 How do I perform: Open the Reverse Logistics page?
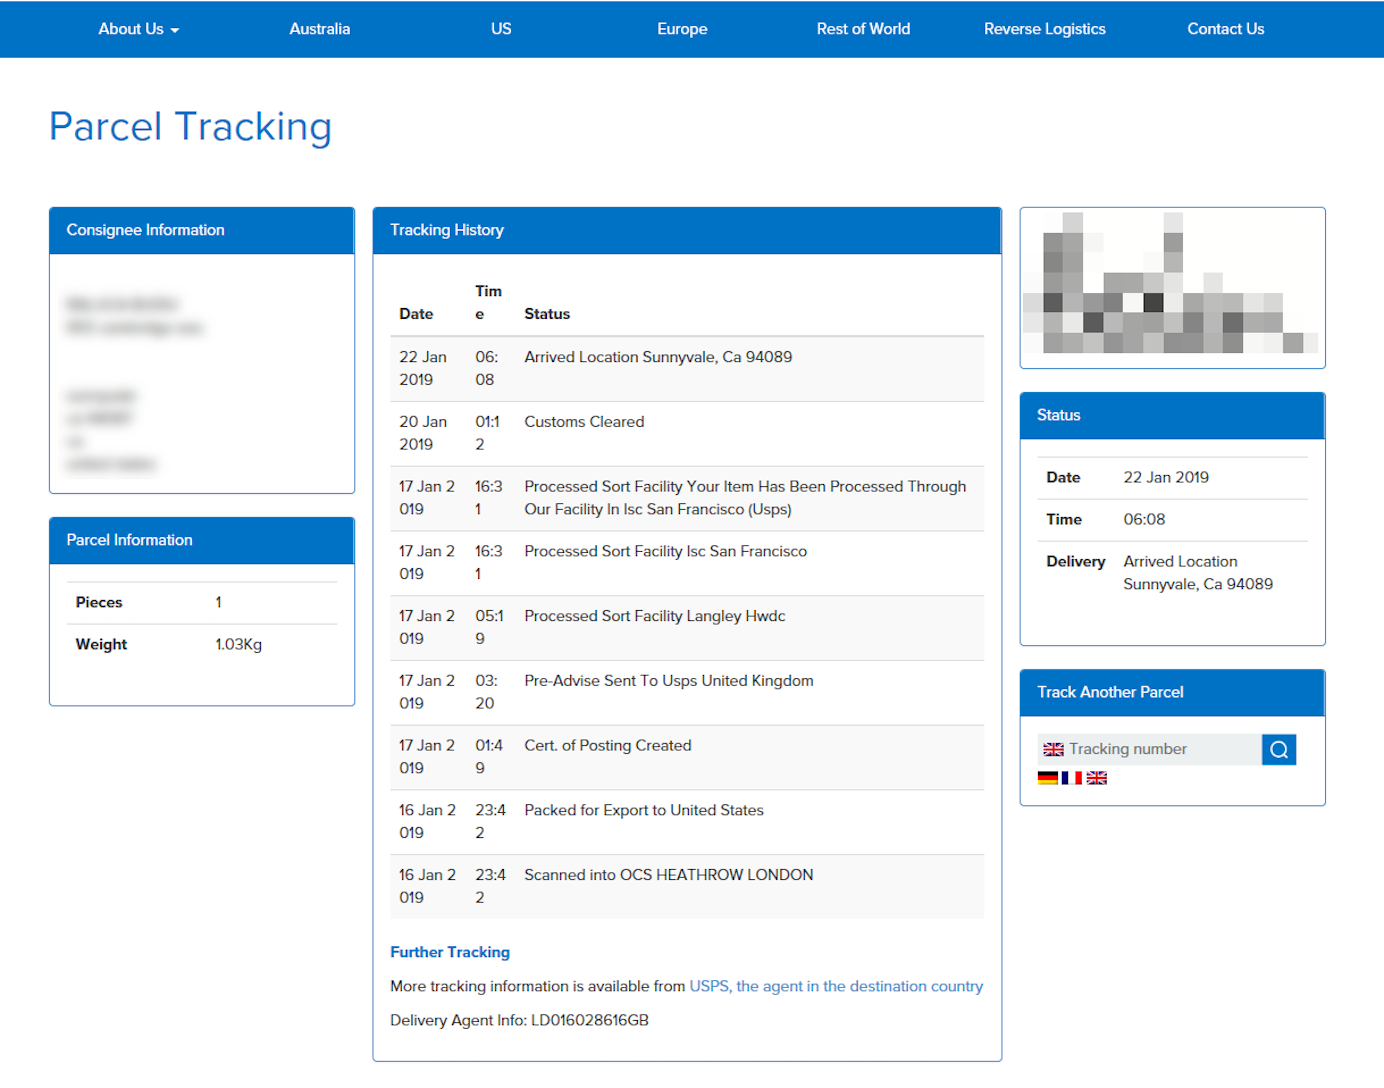point(1044,29)
